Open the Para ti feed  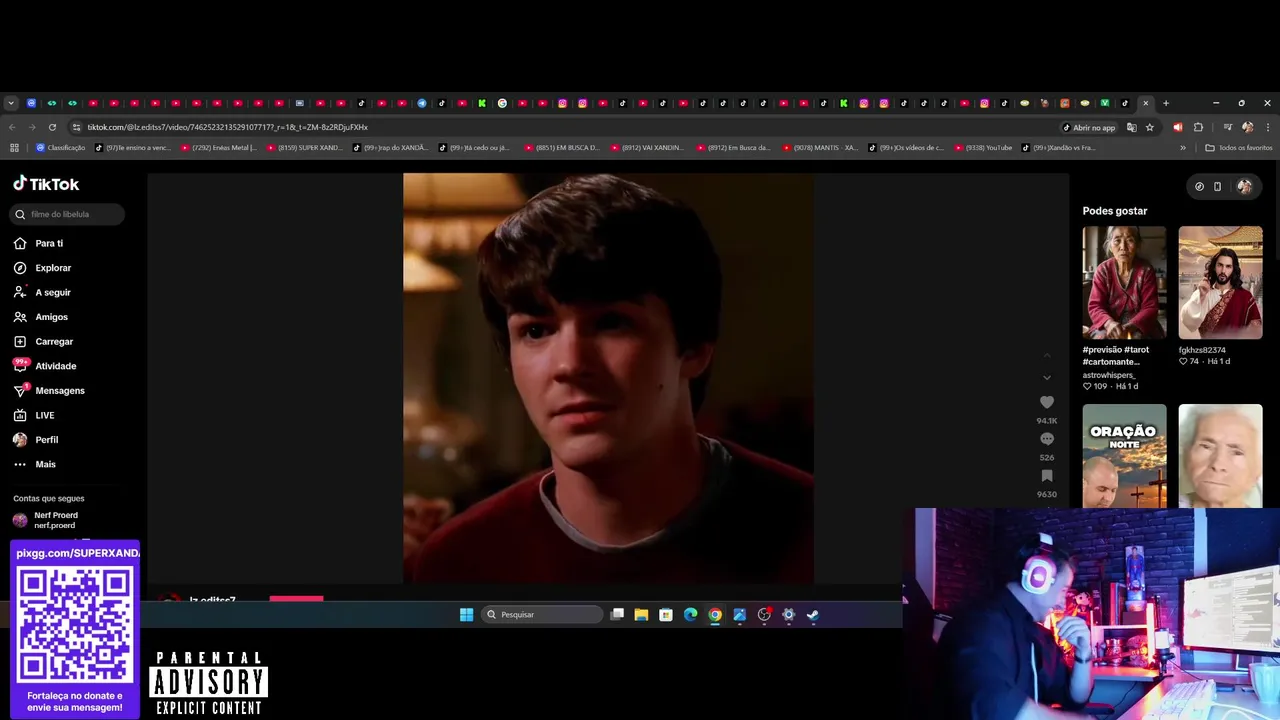[x=49, y=243]
